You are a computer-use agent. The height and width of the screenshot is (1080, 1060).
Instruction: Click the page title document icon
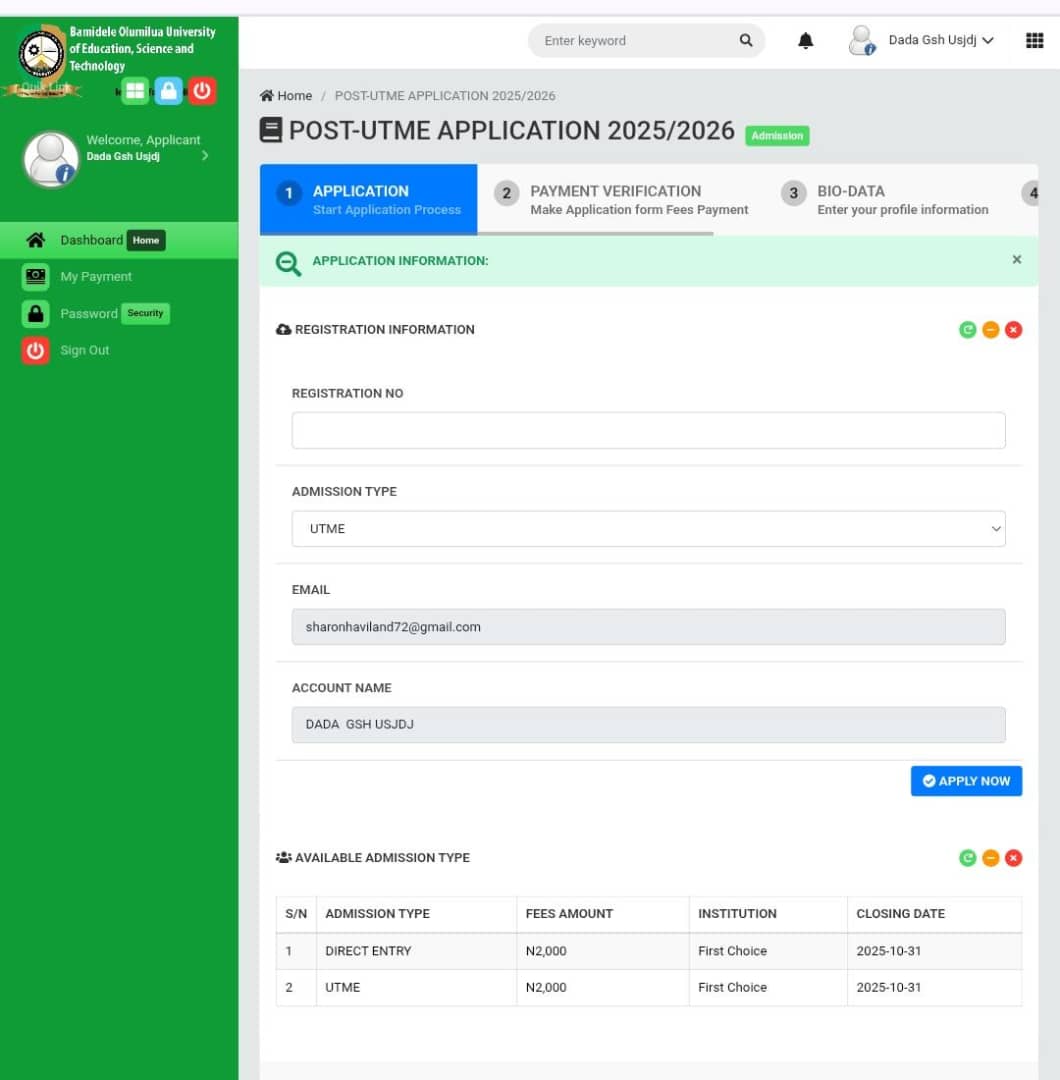pos(271,129)
